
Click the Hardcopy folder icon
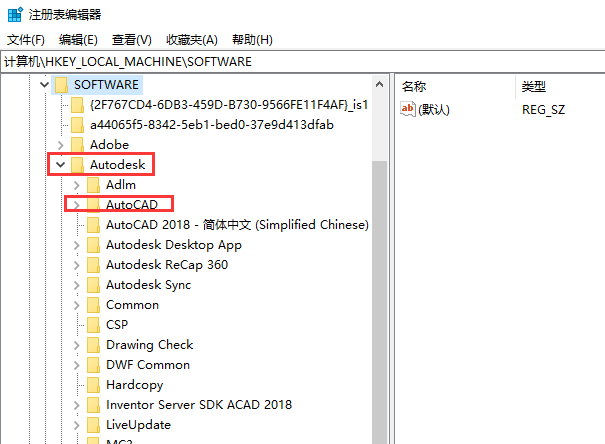coord(94,385)
